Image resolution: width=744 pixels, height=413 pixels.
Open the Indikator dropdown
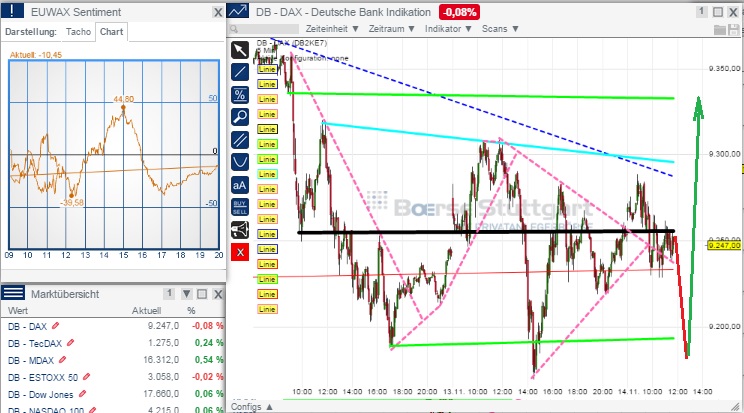point(448,29)
